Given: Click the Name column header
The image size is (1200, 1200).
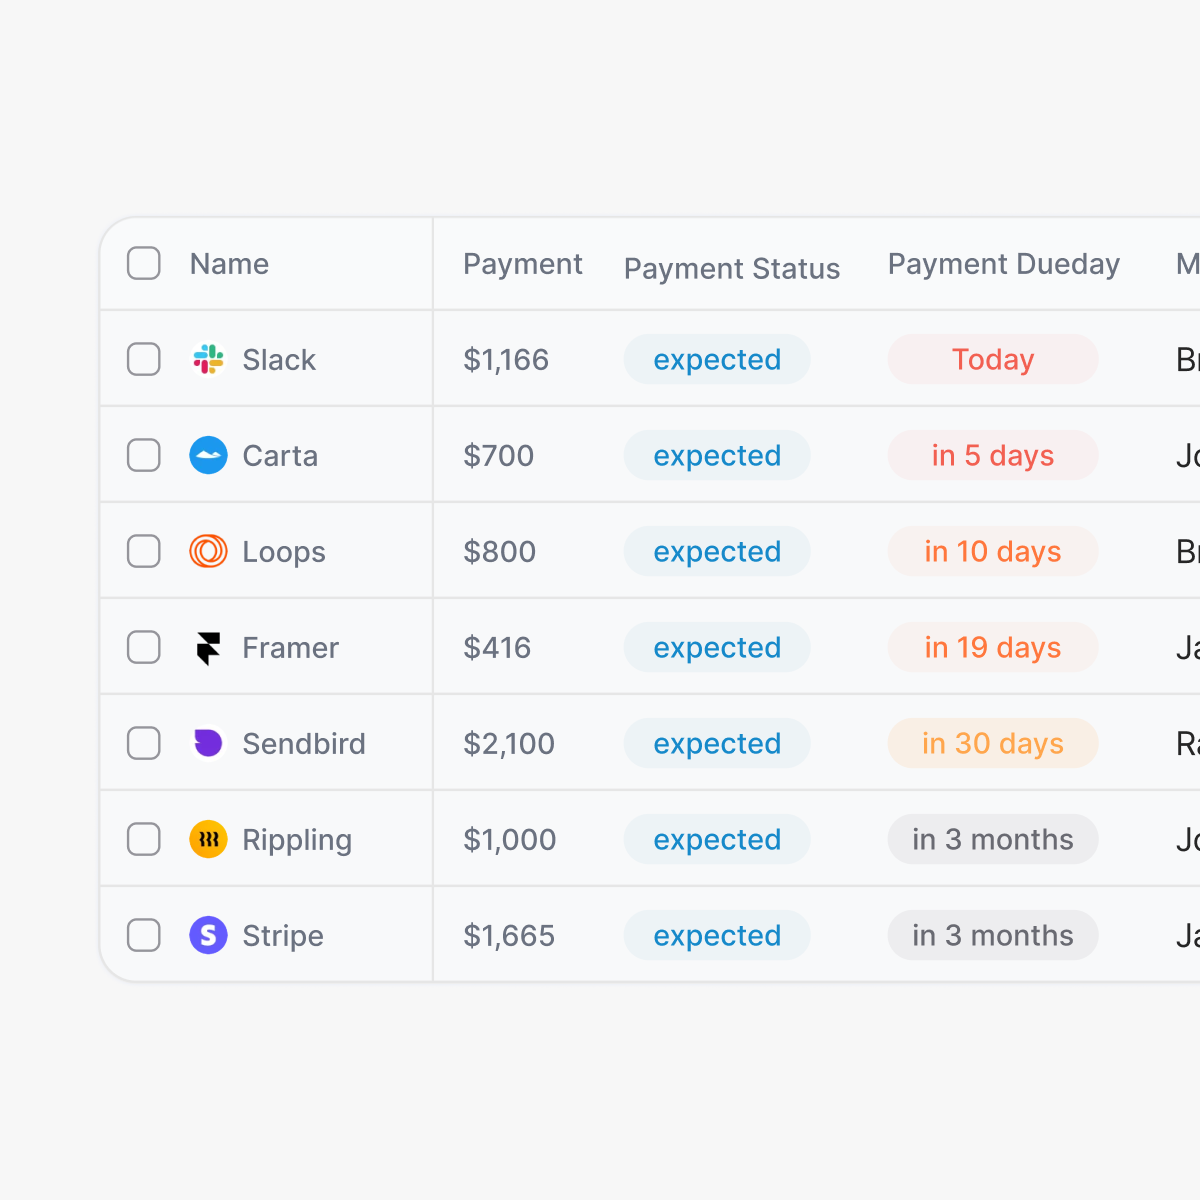Looking at the screenshot, I should (x=229, y=264).
